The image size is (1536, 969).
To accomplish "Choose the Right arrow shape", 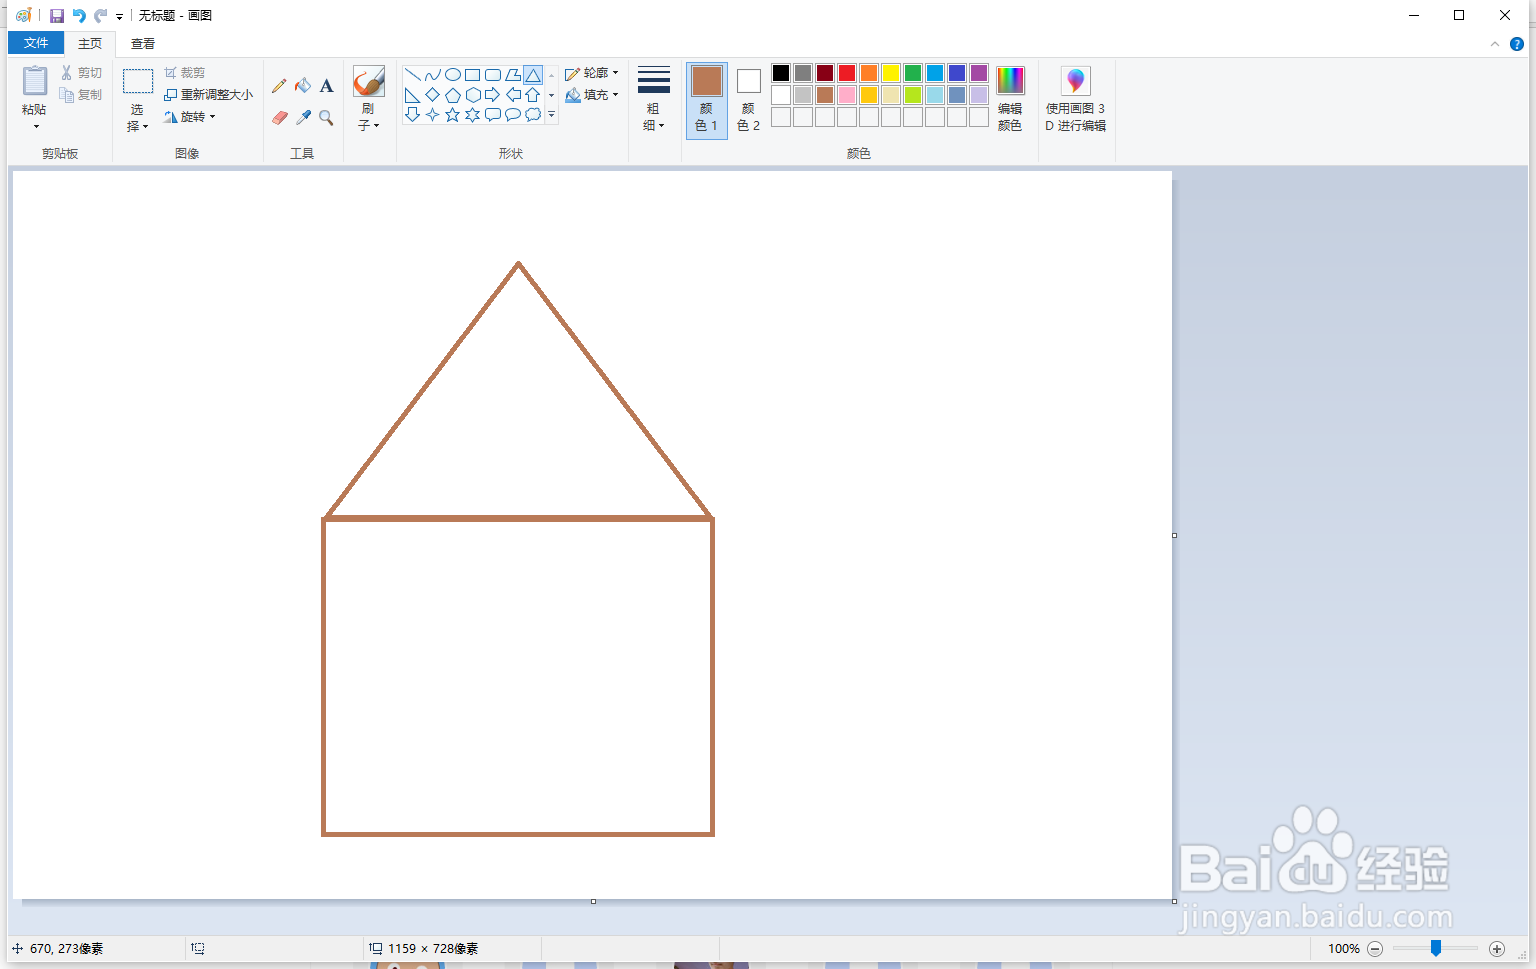I will [492, 95].
